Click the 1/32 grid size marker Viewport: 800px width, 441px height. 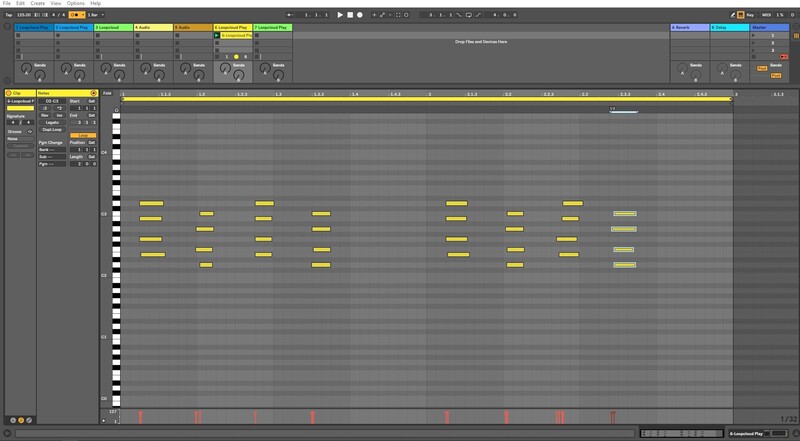tap(788, 419)
